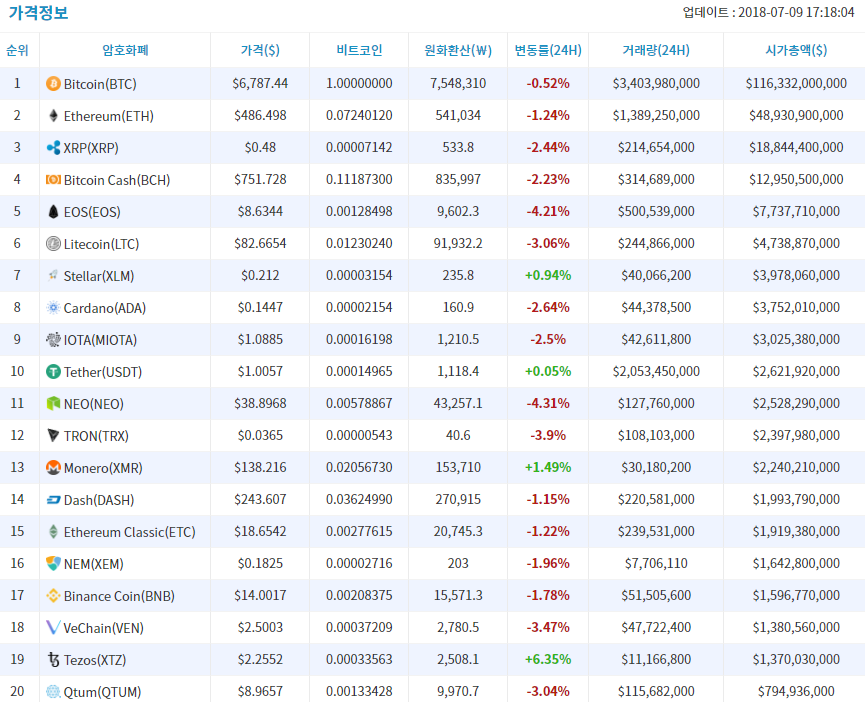Viewport: 865px width, 702px height.
Task: Open the XRP(XRP) coin link
Action: (x=91, y=148)
